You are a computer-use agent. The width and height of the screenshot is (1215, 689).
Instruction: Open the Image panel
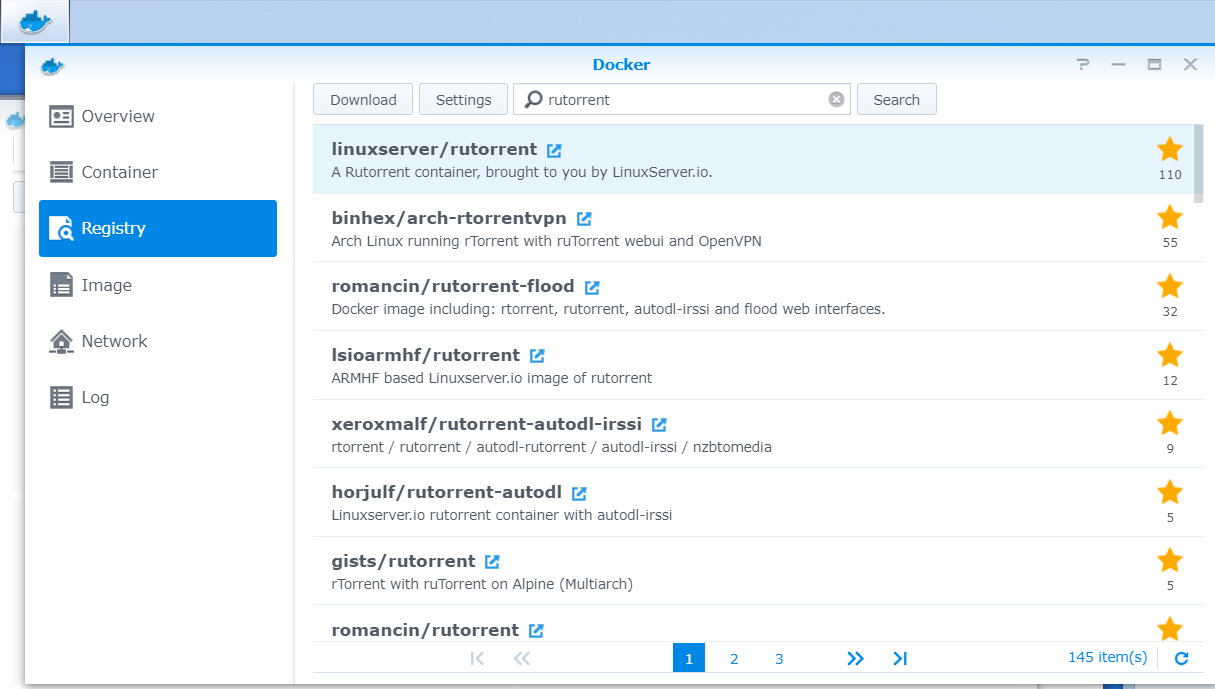click(x=105, y=285)
